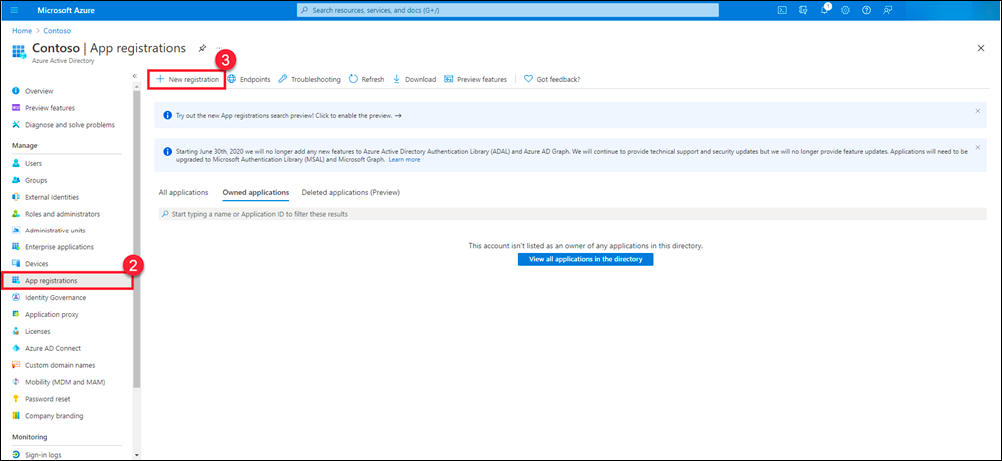Dismiss the ADAL deprecation notice banner

point(977,147)
